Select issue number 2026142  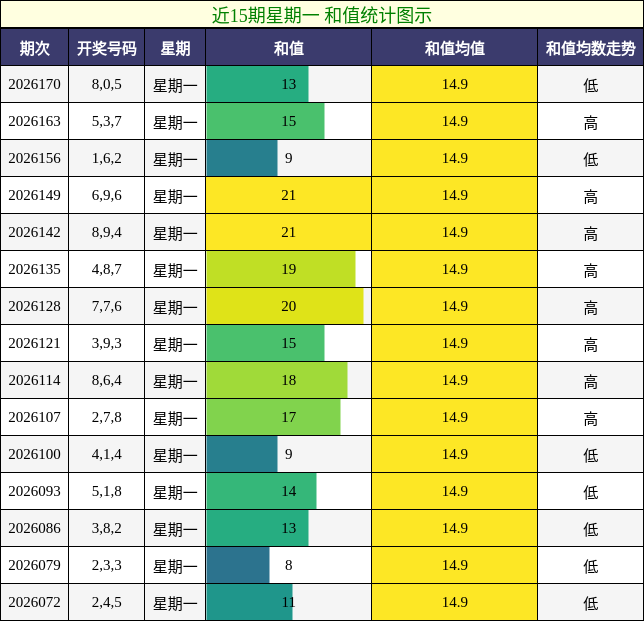coord(34,232)
